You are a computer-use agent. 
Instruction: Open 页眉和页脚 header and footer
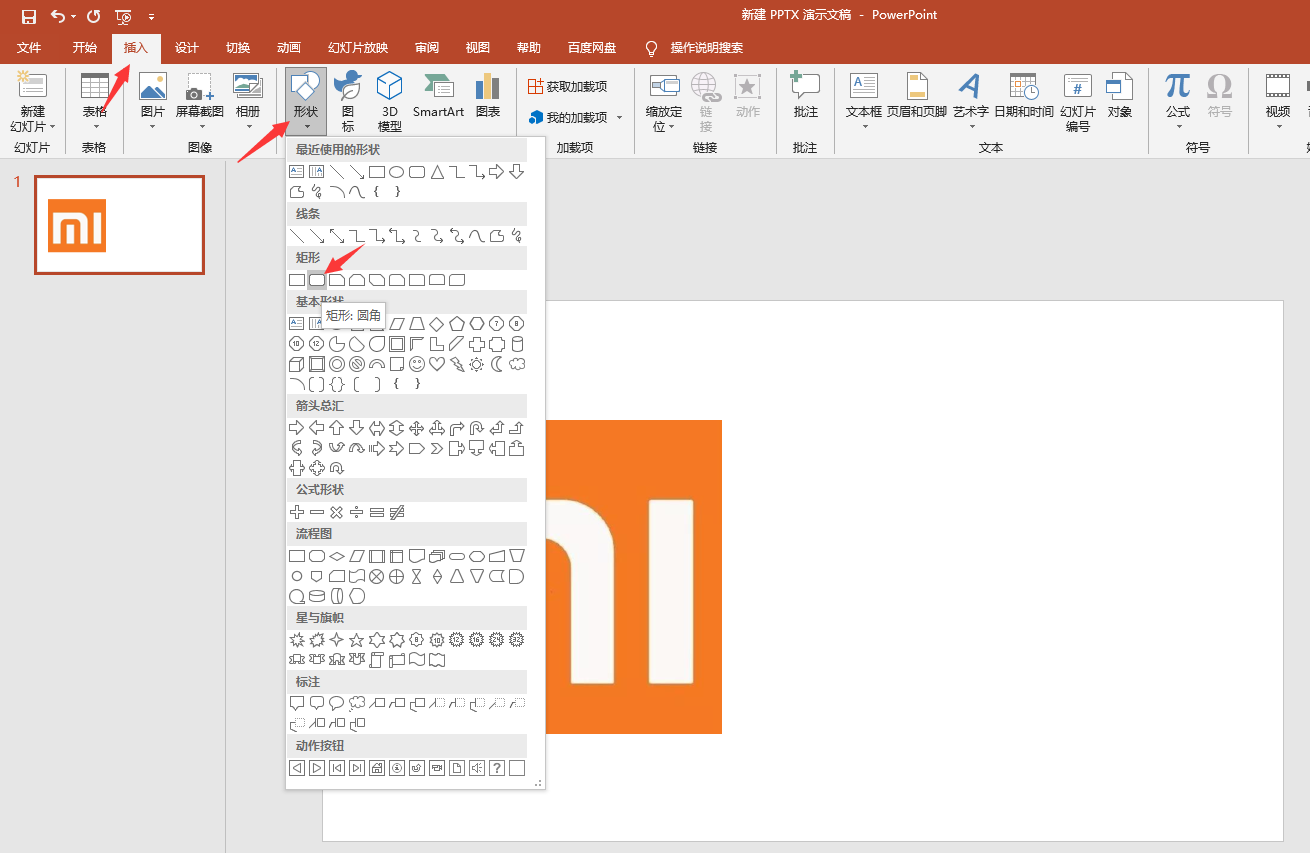tap(917, 96)
